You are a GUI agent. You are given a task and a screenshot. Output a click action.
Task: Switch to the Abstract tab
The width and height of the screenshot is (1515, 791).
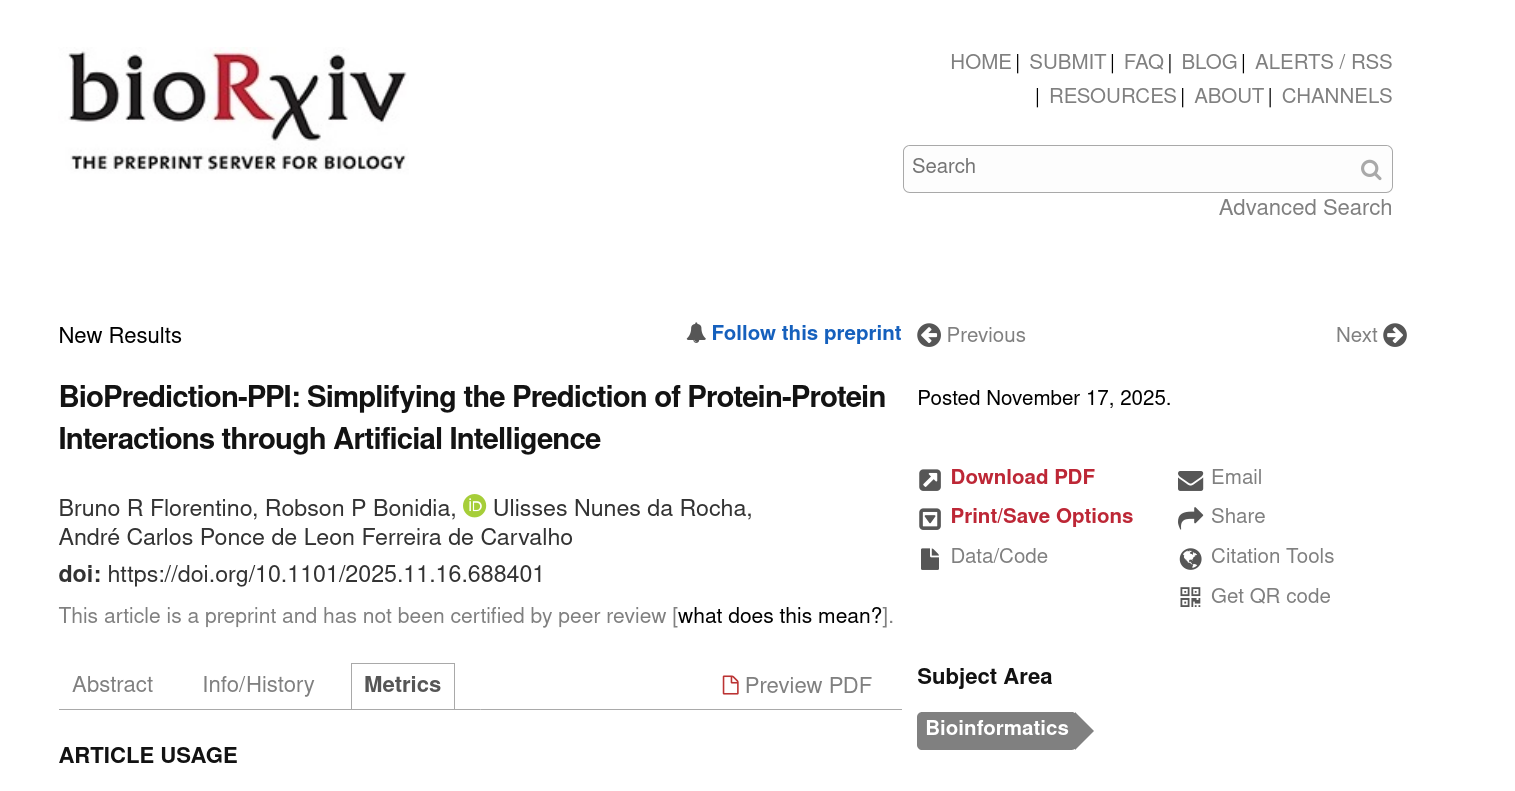(113, 685)
